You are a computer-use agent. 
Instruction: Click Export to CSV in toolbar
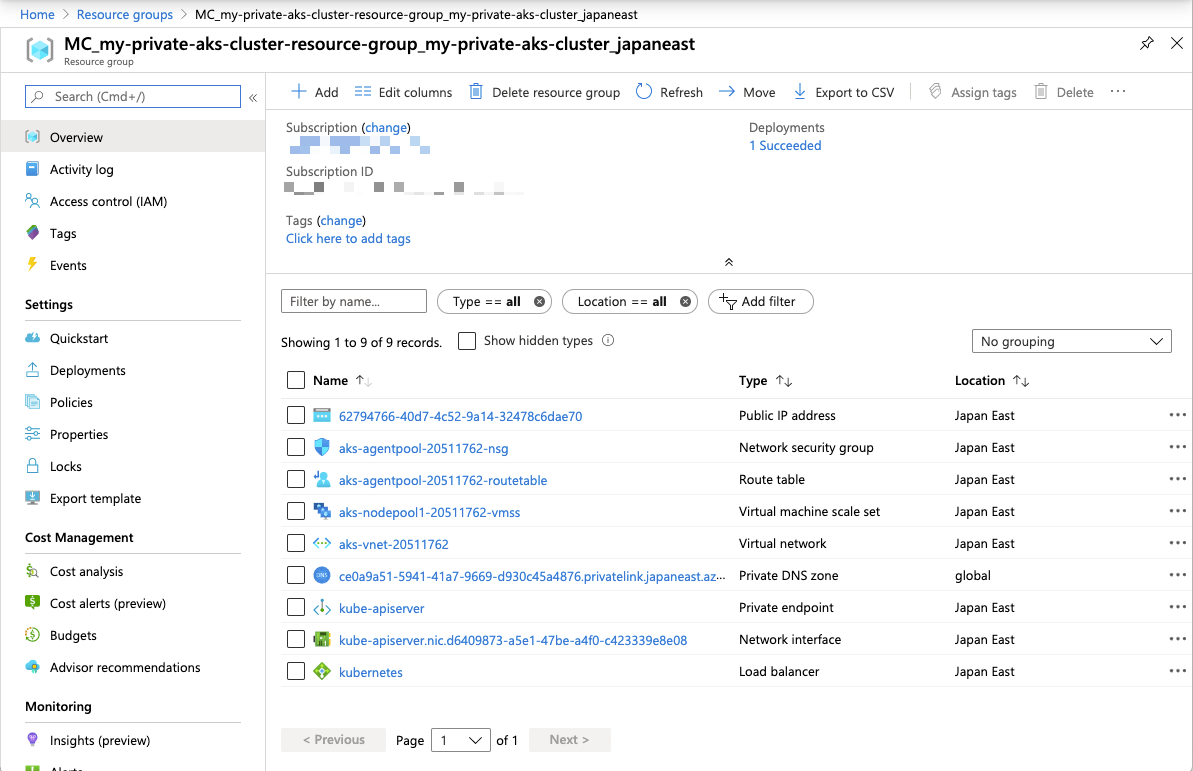coord(843,92)
